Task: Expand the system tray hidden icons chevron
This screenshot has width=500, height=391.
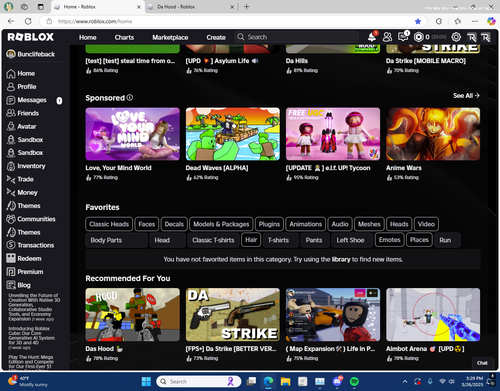Action: (x=405, y=381)
